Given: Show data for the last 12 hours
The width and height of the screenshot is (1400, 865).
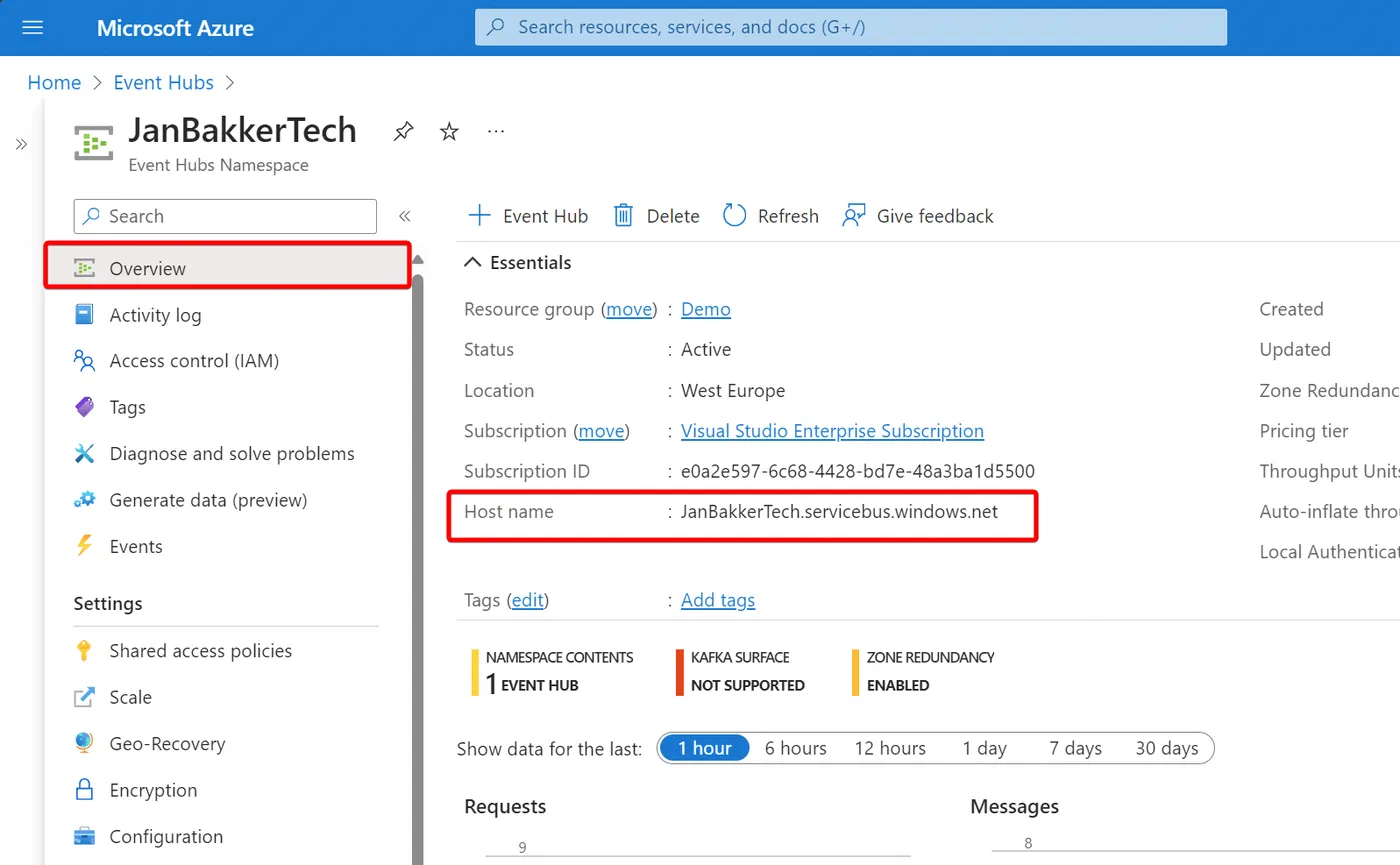Looking at the screenshot, I should pos(890,748).
